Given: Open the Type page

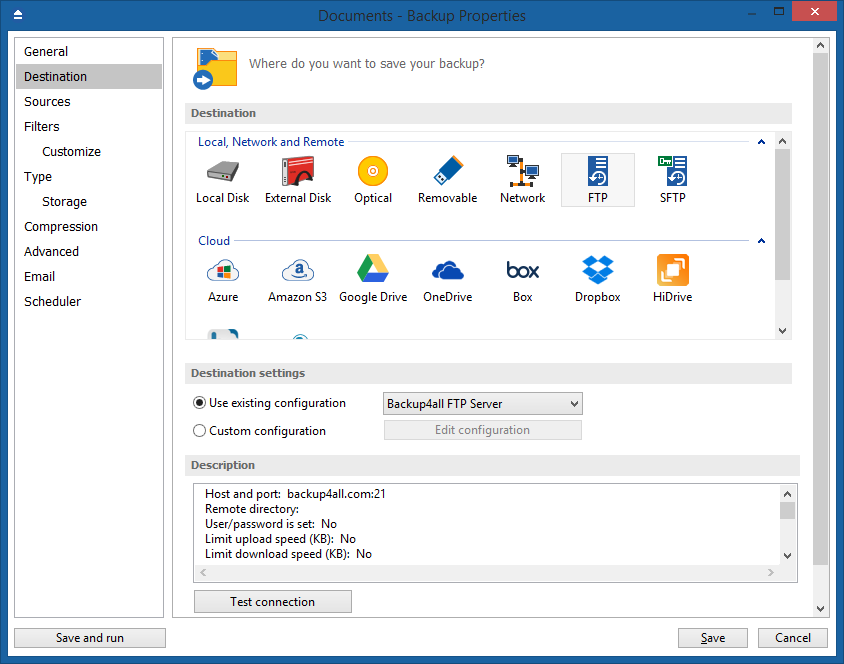Looking at the screenshot, I should (x=89, y=176).
